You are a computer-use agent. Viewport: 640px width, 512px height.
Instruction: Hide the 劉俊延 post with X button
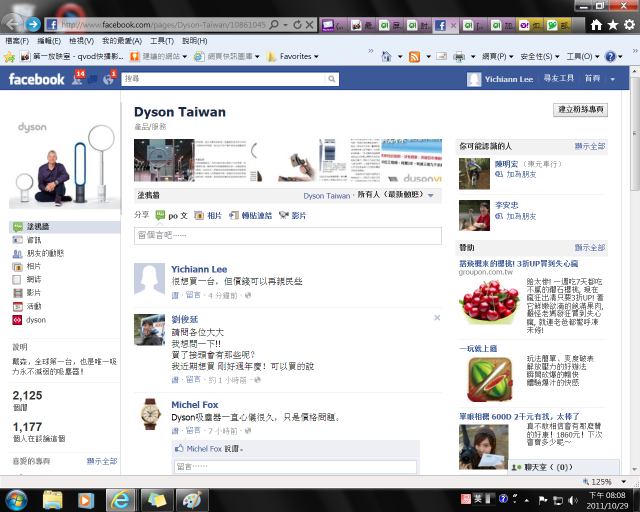pyautogui.click(x=437, y=318)
